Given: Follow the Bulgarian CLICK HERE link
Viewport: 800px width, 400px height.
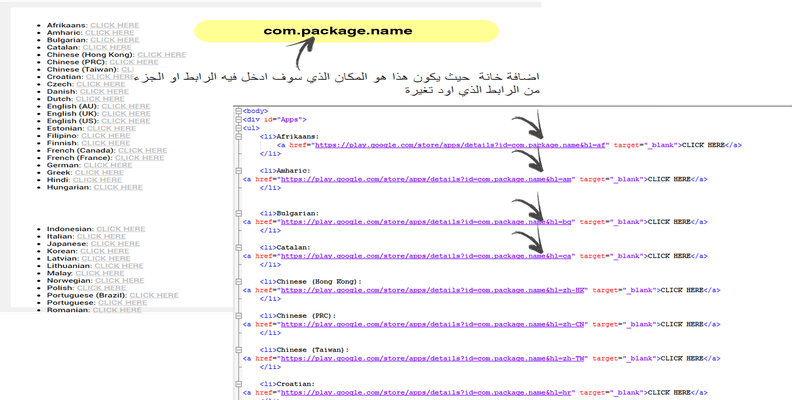Looking at the screenshot, I should pos(115,40).
